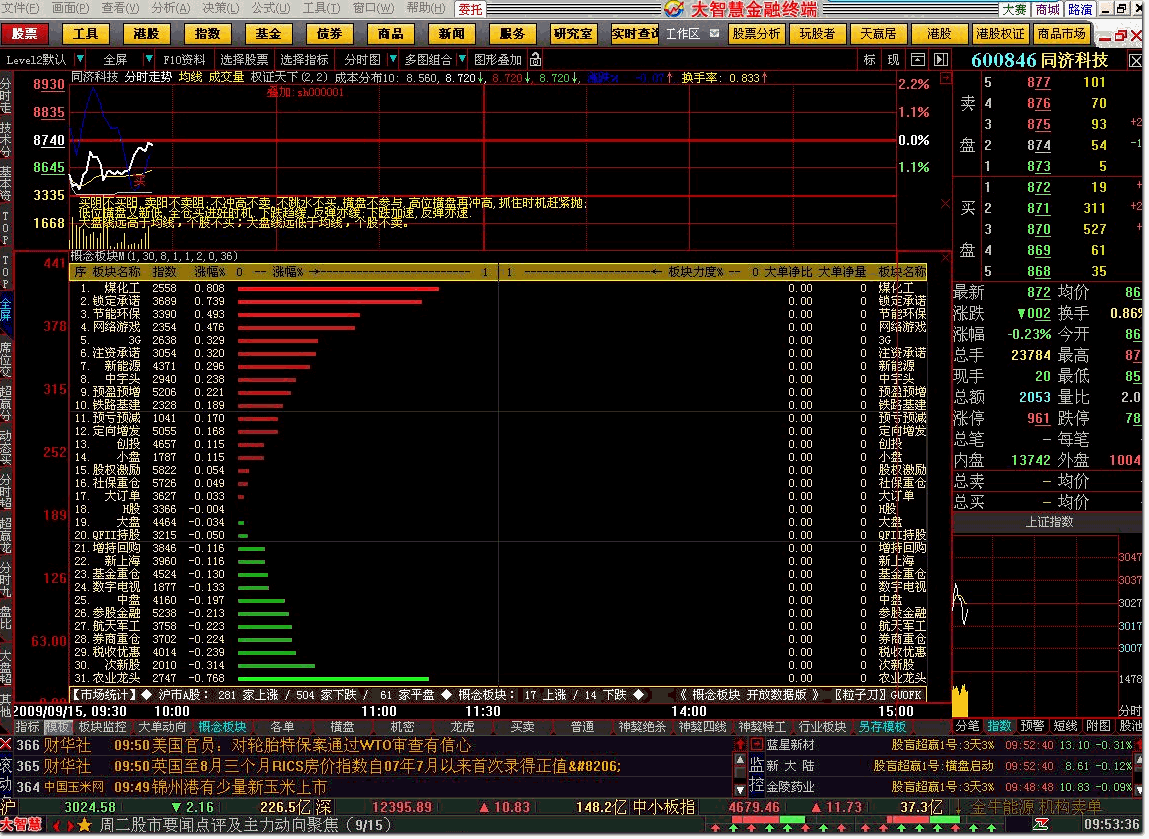This screenshot has height=839, width=1149.
Task: Select the red 股票 toolbar button
Action: (24, 34)
